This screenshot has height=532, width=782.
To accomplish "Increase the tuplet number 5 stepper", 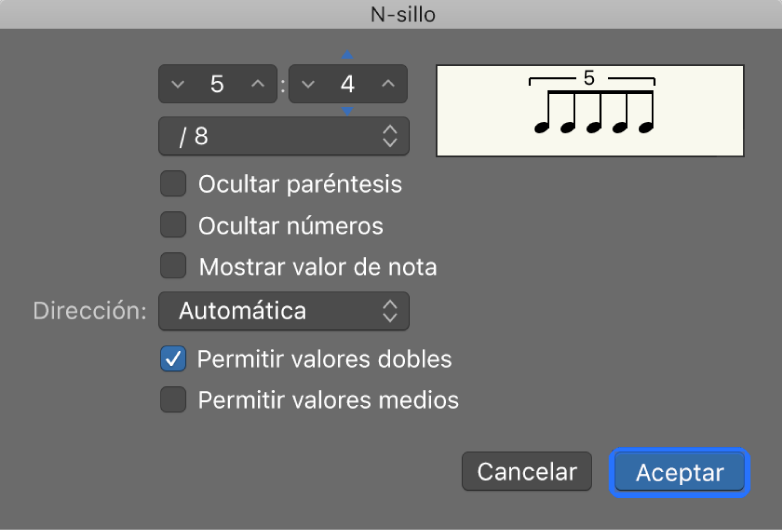I will [x=257, y=85].
